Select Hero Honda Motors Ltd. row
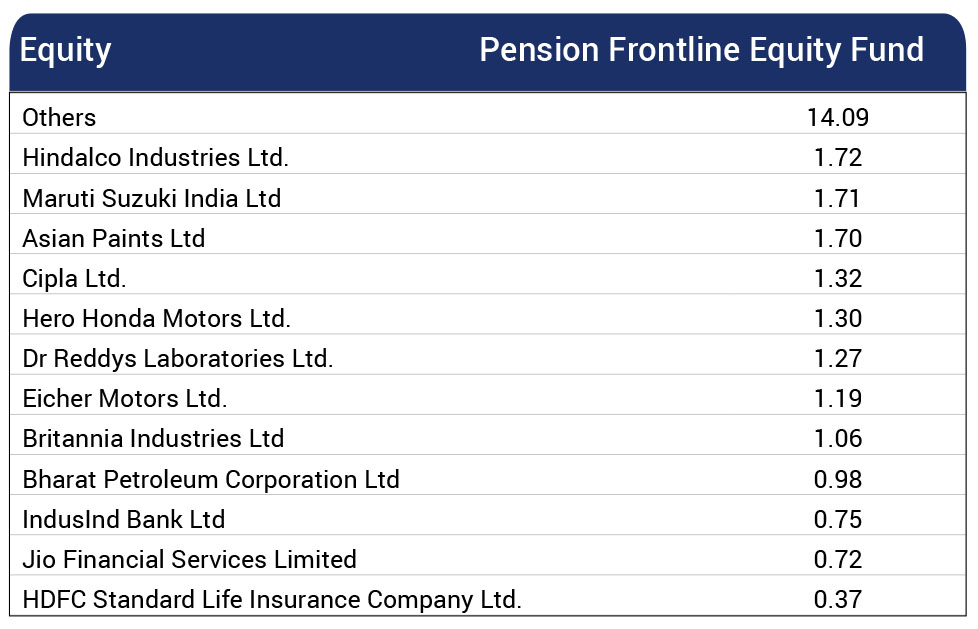The image size is (978, 629). [x=488, y=314]
